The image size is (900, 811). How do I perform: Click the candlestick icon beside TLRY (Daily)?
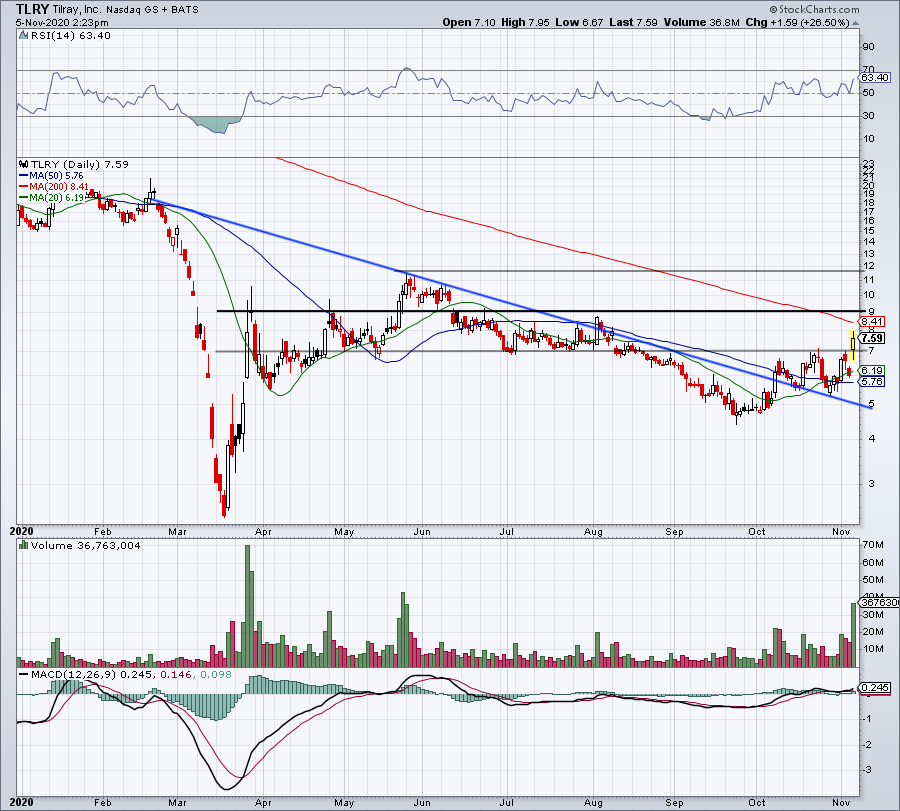point(24,164)
